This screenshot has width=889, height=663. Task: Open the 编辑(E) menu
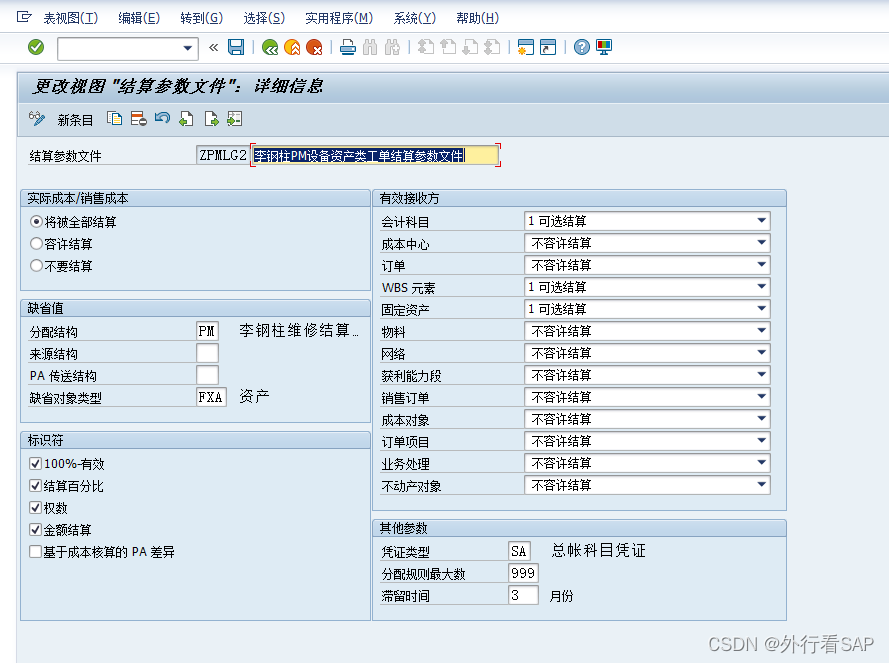pos(139,18)
